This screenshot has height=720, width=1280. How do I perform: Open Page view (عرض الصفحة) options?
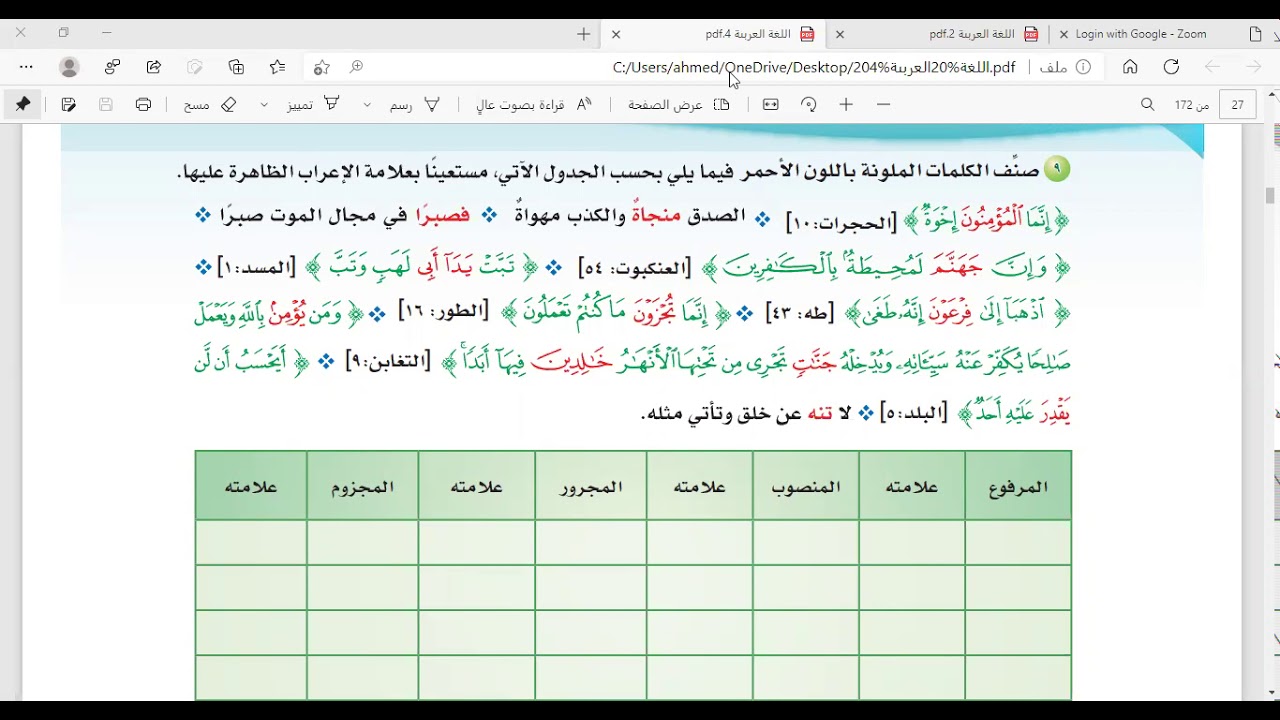tap(679, 104)
